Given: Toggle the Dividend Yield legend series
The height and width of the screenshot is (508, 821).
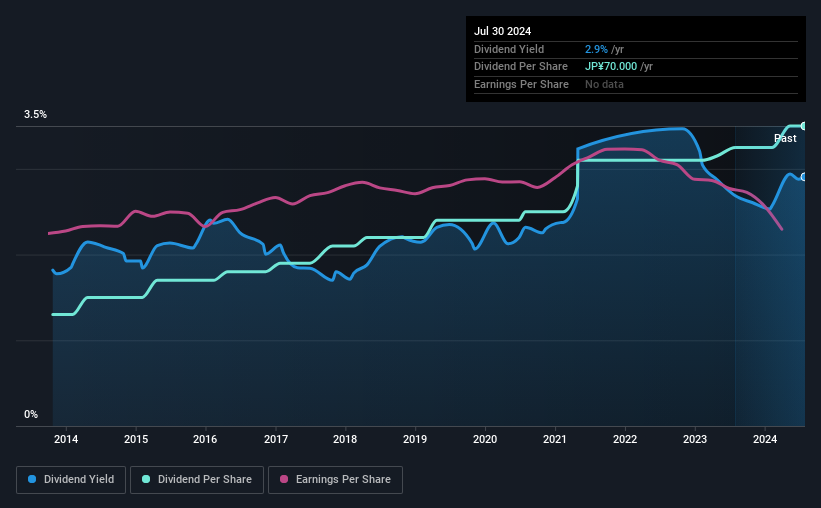Looking at the screenshot, I should tap(71, 480).
